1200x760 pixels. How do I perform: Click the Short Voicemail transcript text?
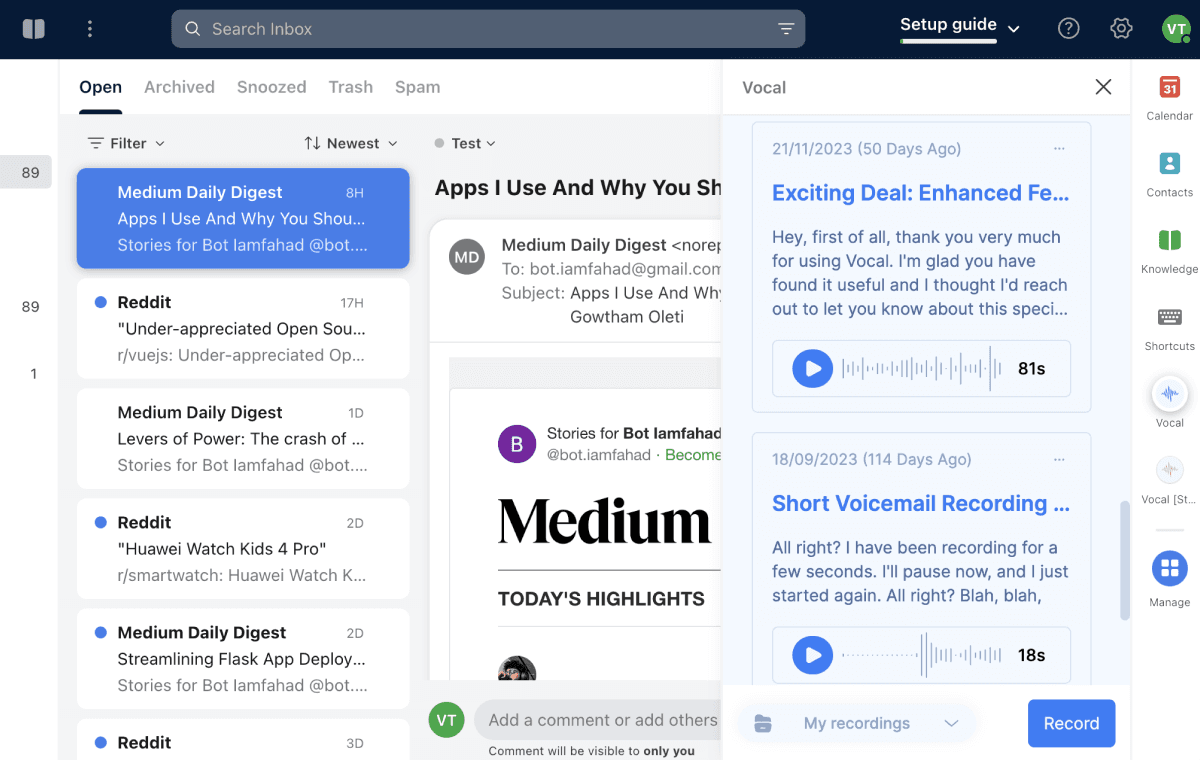point(920,572)
